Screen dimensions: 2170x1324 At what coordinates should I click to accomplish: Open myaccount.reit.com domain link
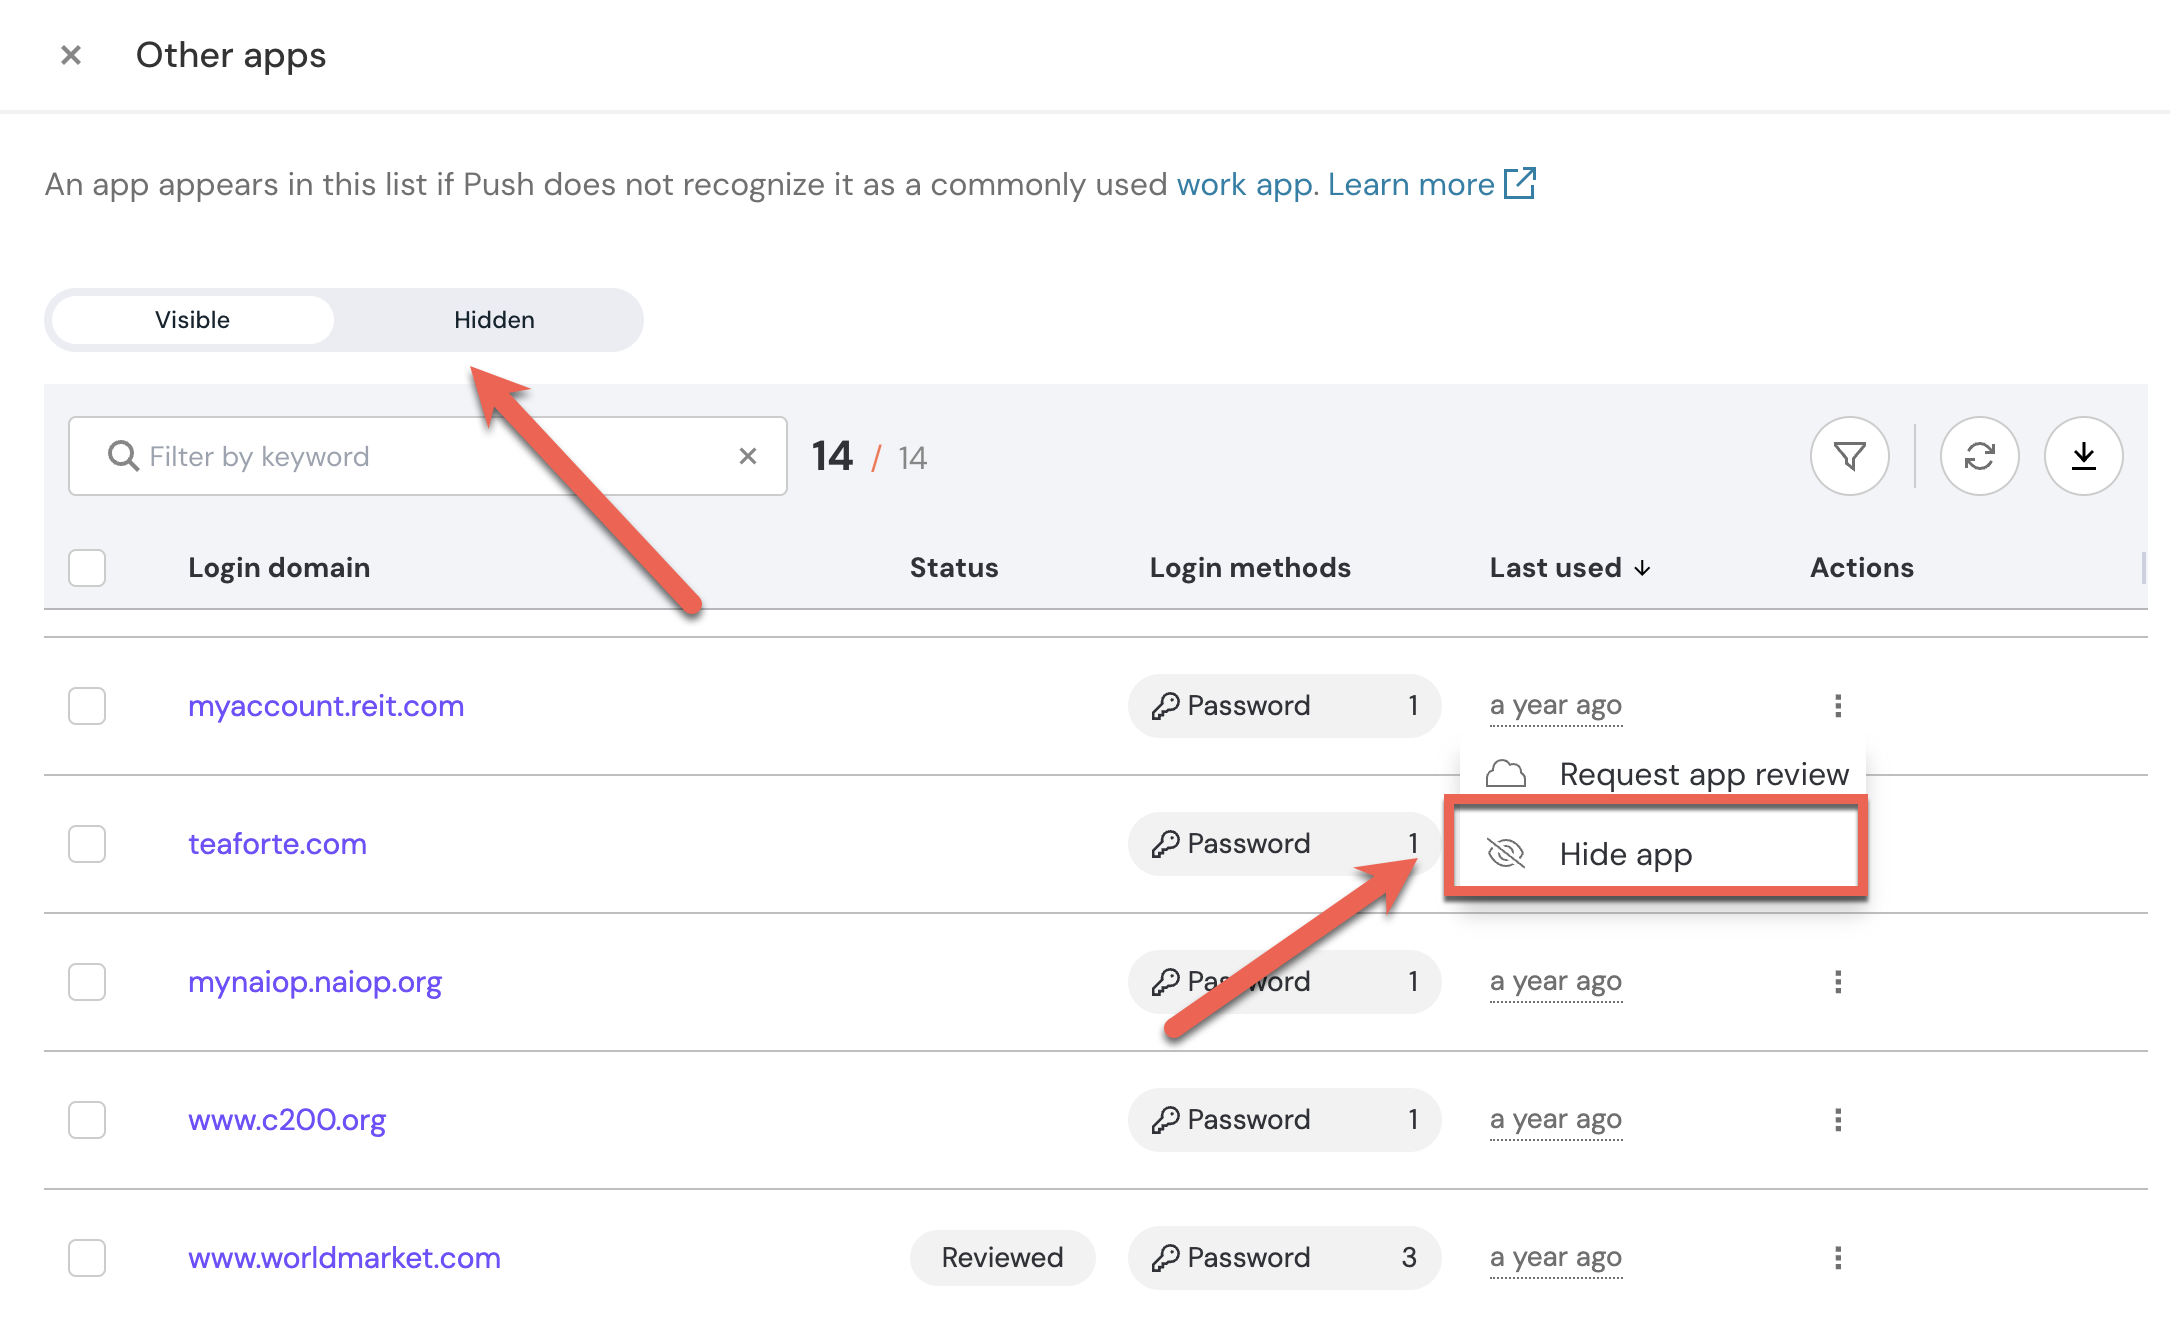(x=326, y=706)
